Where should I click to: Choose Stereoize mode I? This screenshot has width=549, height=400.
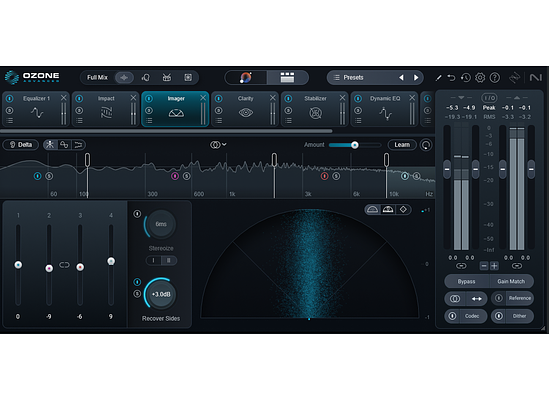153,261
